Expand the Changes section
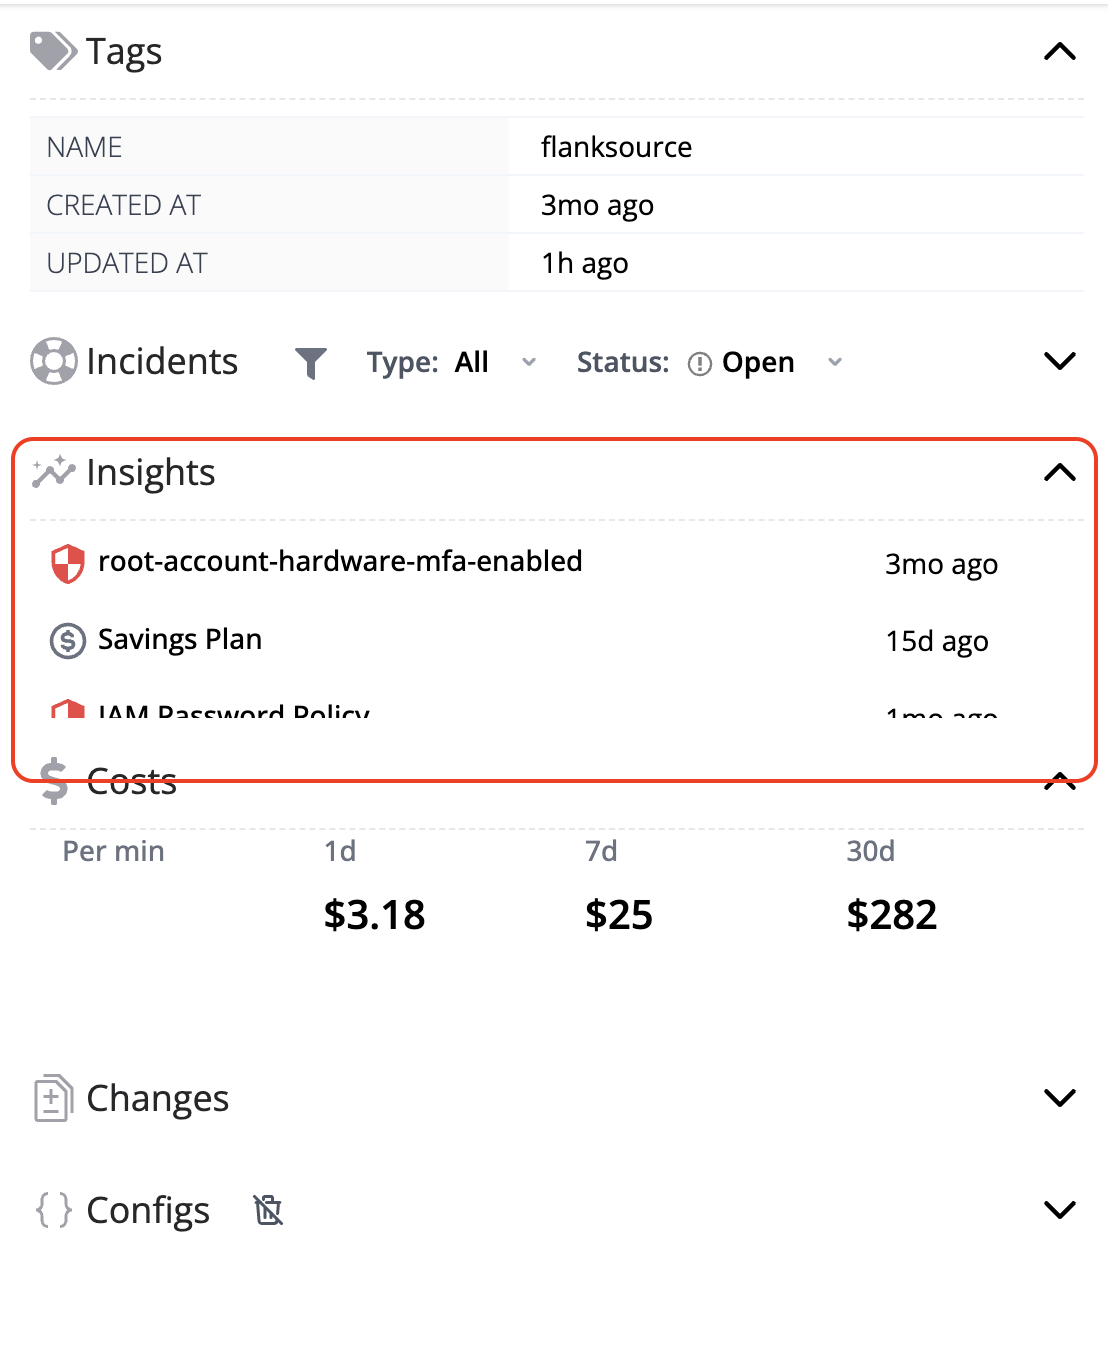 1060,1097
